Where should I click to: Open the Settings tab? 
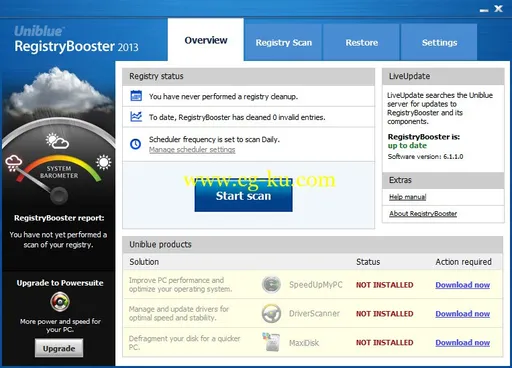(x=439, y=42)
